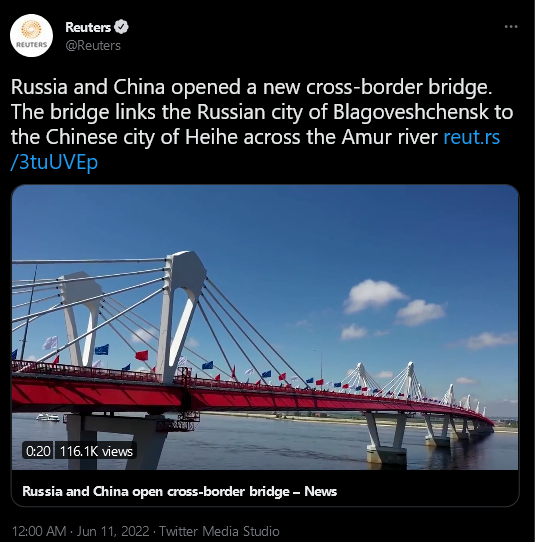The height and width of the screenshot is (542, 535).
Task: Open the three-dot more options menu
Action: tap(511, 27)
